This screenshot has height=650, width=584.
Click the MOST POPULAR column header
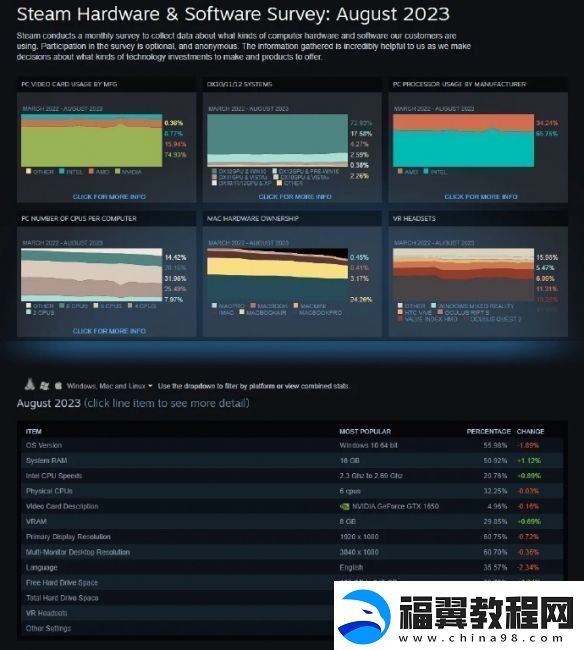click(x=365, y=432)
